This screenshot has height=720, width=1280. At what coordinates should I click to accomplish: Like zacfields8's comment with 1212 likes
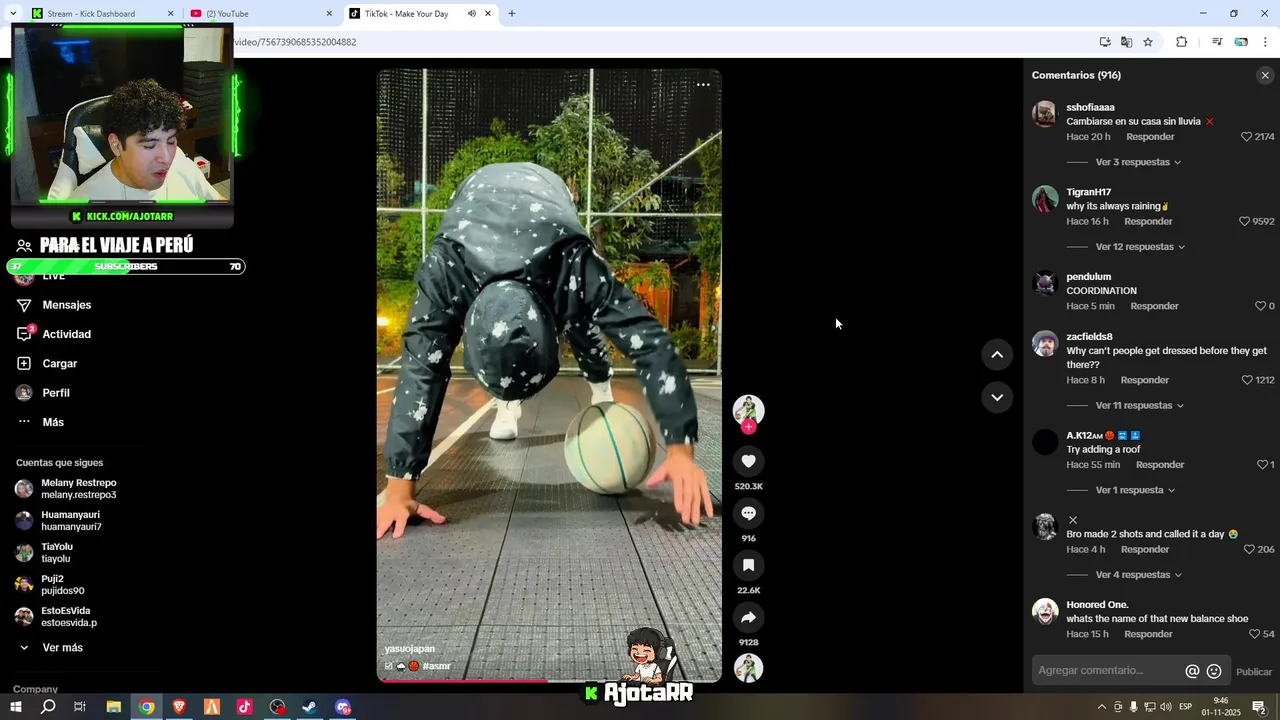coord(1247,380)
